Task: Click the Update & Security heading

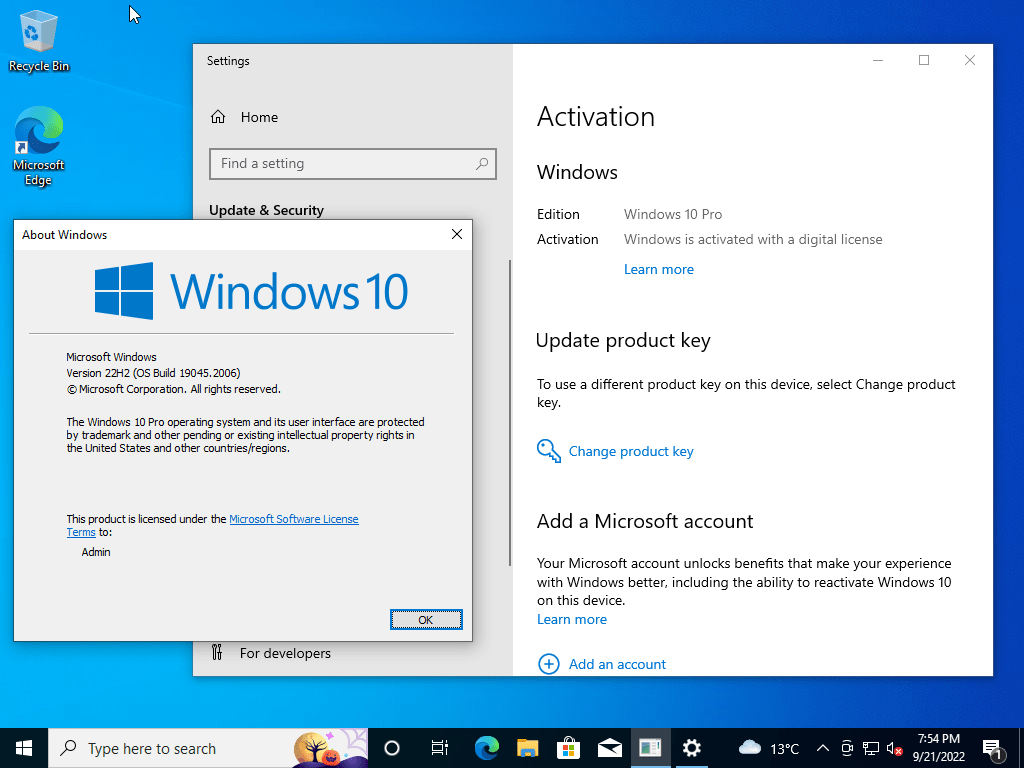Action: coord(266,210)
